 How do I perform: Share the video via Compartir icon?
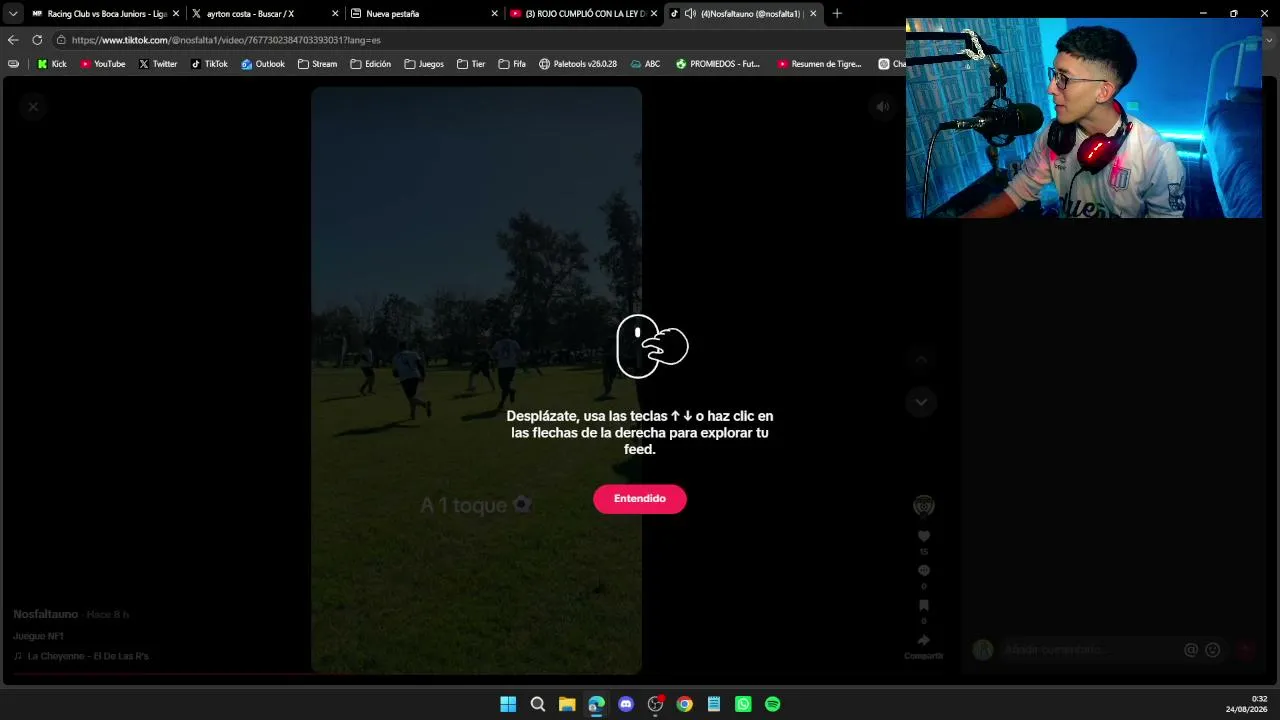pos(924,640)
